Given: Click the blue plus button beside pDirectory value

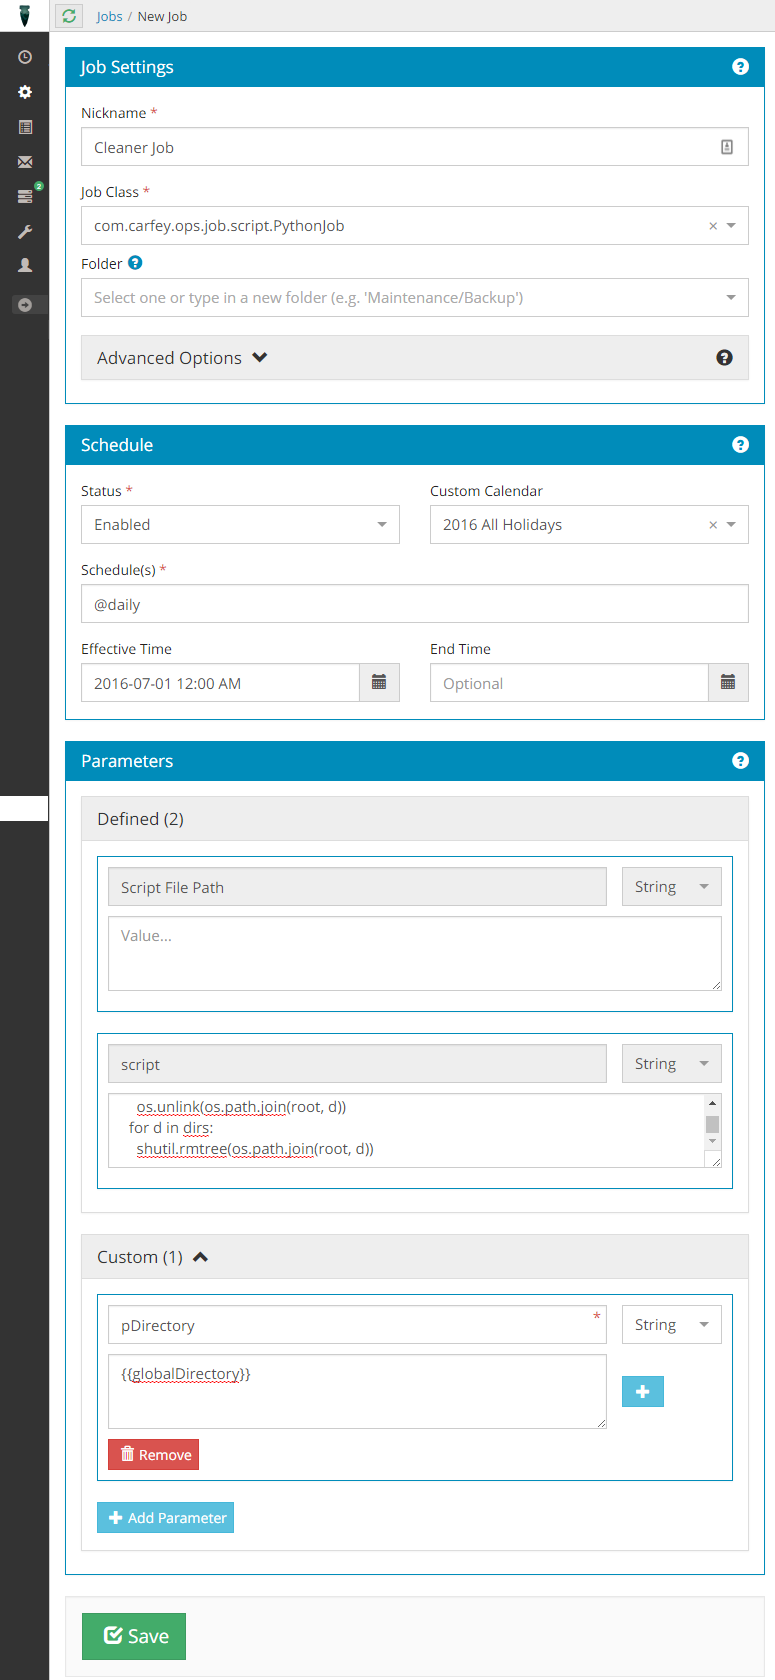Looking at the screenshot, I should coord(642,1391).
